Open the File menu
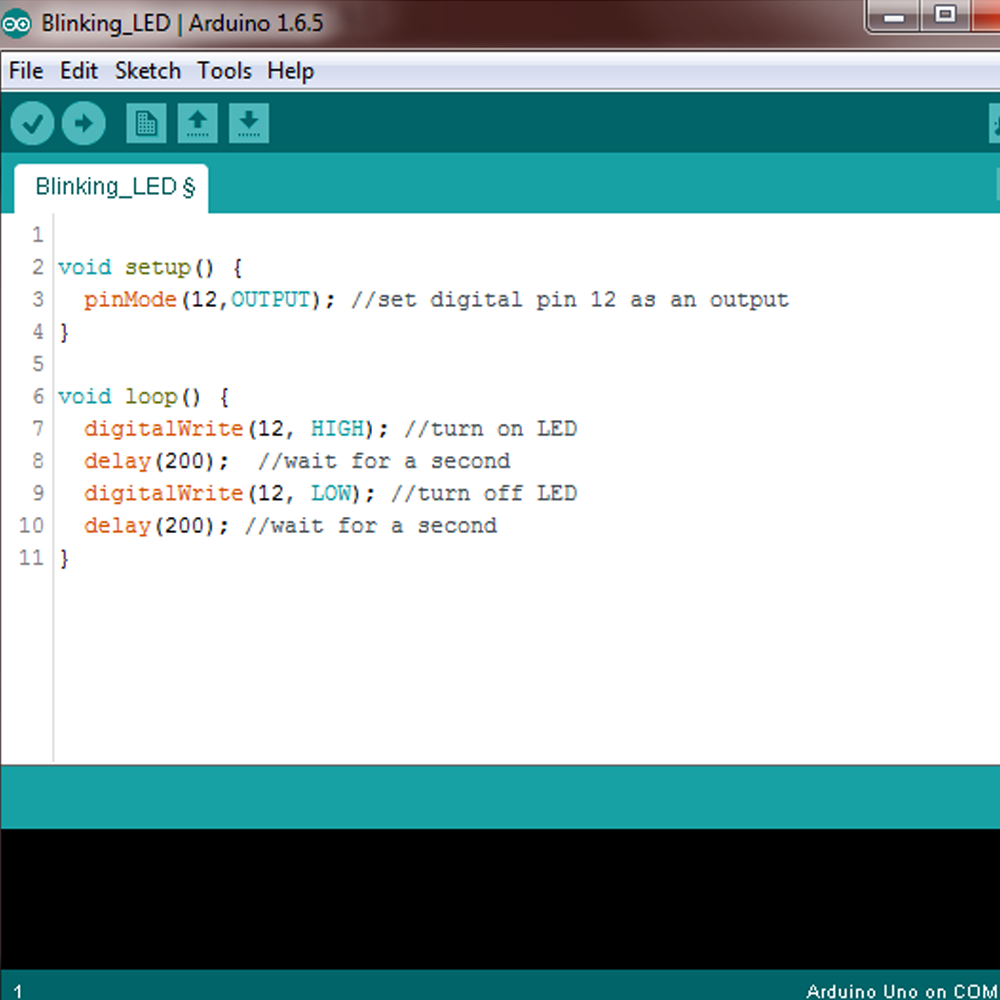 click(x=25, y=70)
